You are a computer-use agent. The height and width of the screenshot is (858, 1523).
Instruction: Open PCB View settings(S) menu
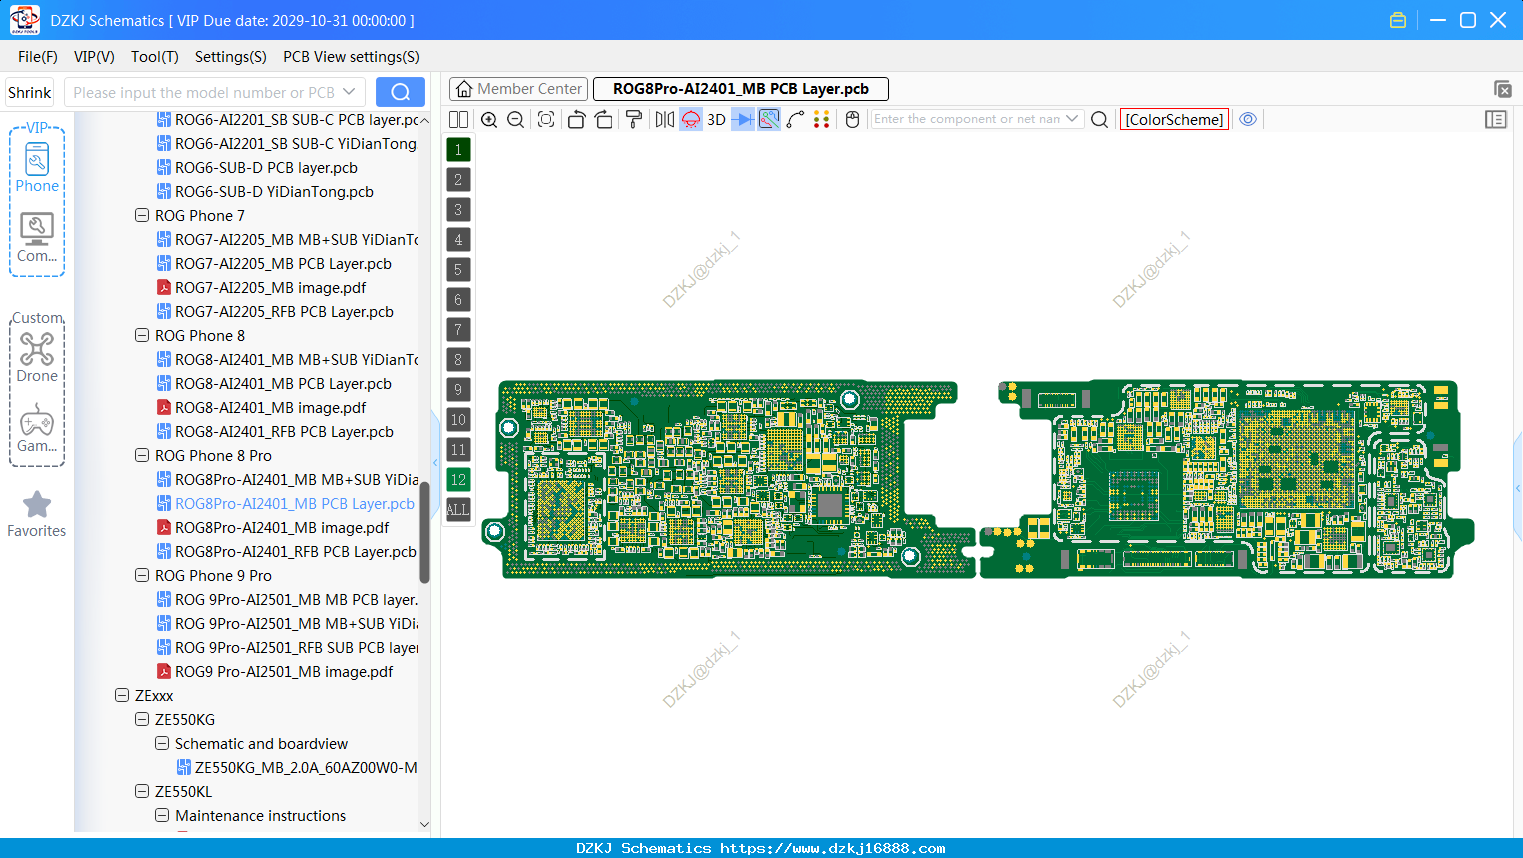351,57
